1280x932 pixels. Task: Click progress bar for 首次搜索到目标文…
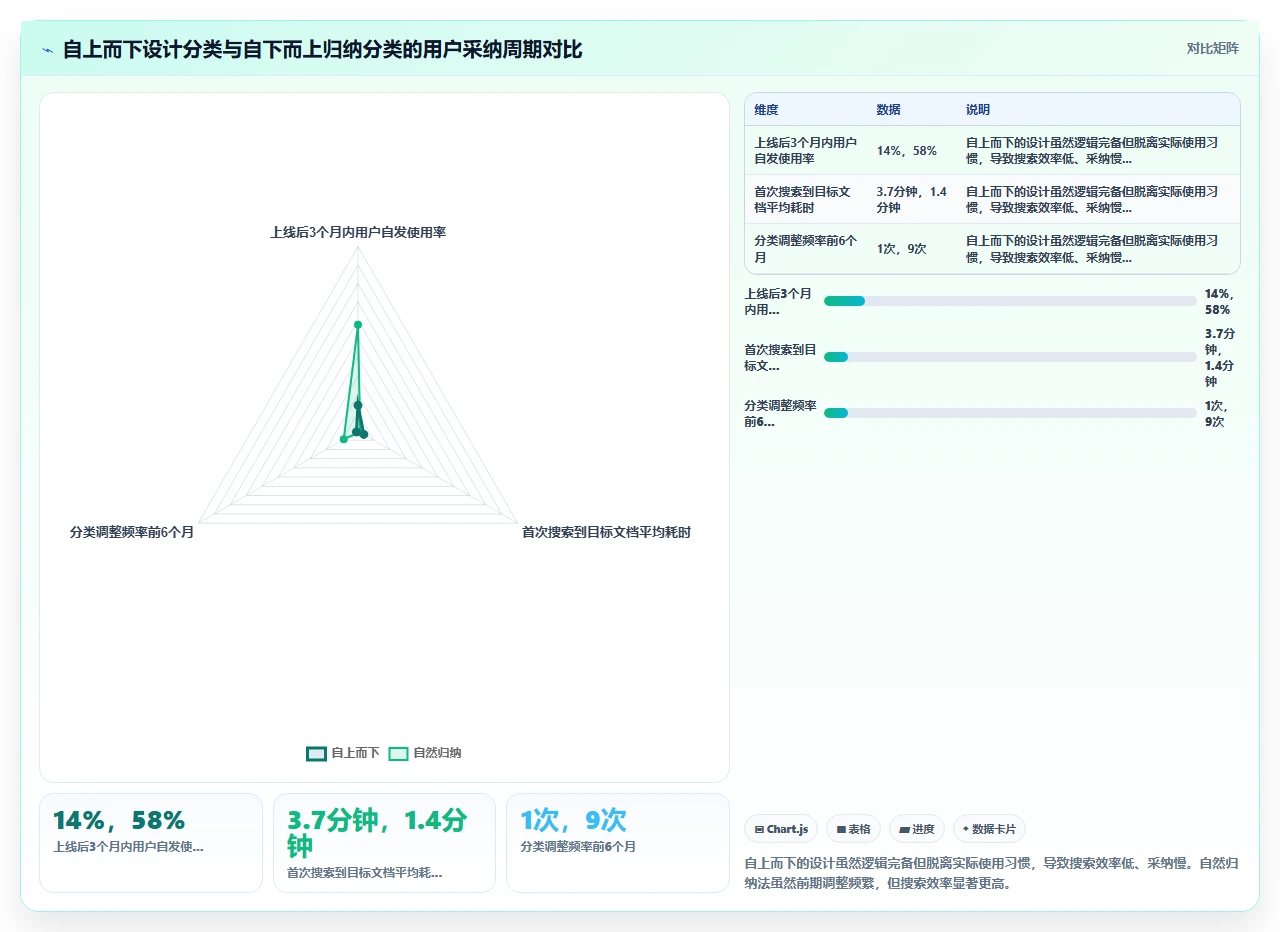click(x=1010, y=357)
